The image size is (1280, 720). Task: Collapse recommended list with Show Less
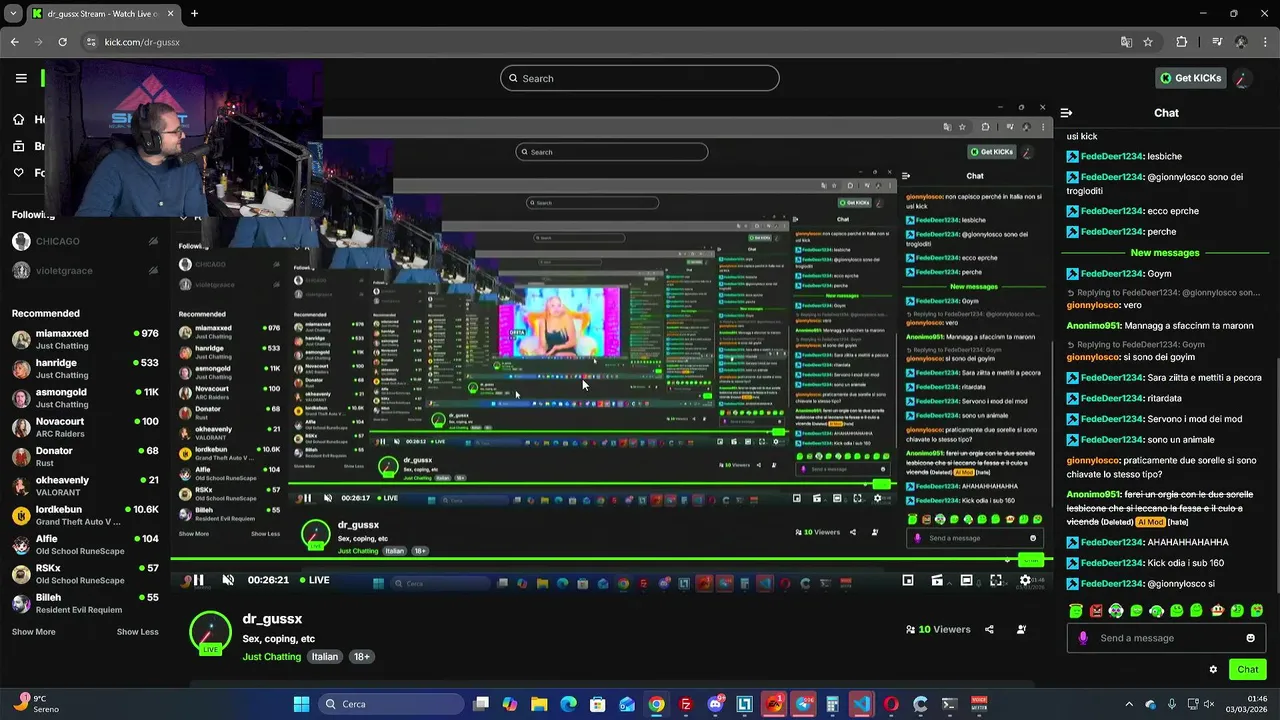pos(137,632)
